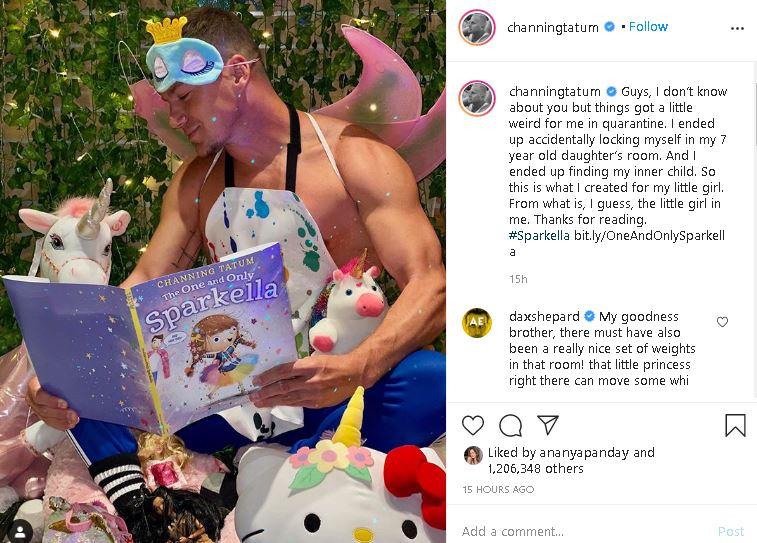Click the tagged people icon on photo

click(20, 531)
